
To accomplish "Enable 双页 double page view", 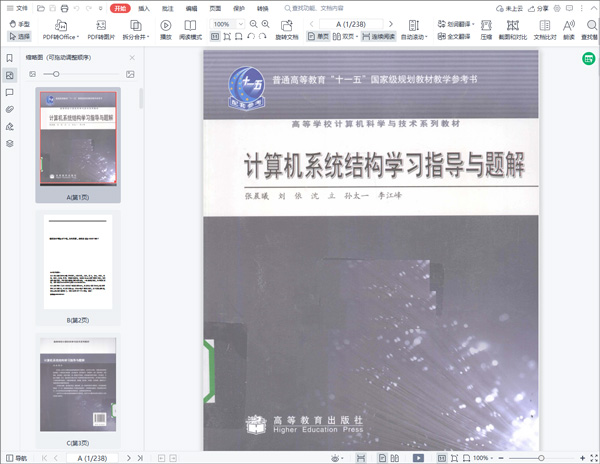I will [x=345, y=37].
